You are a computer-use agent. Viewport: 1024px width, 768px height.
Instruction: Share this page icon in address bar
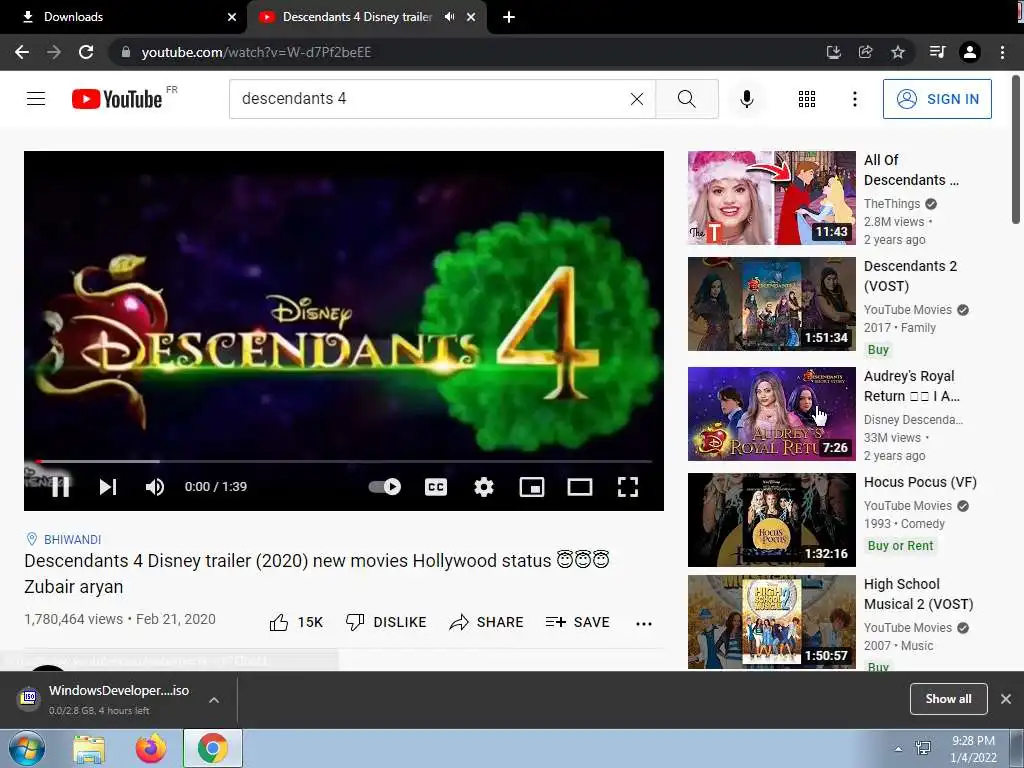(865, 52)
